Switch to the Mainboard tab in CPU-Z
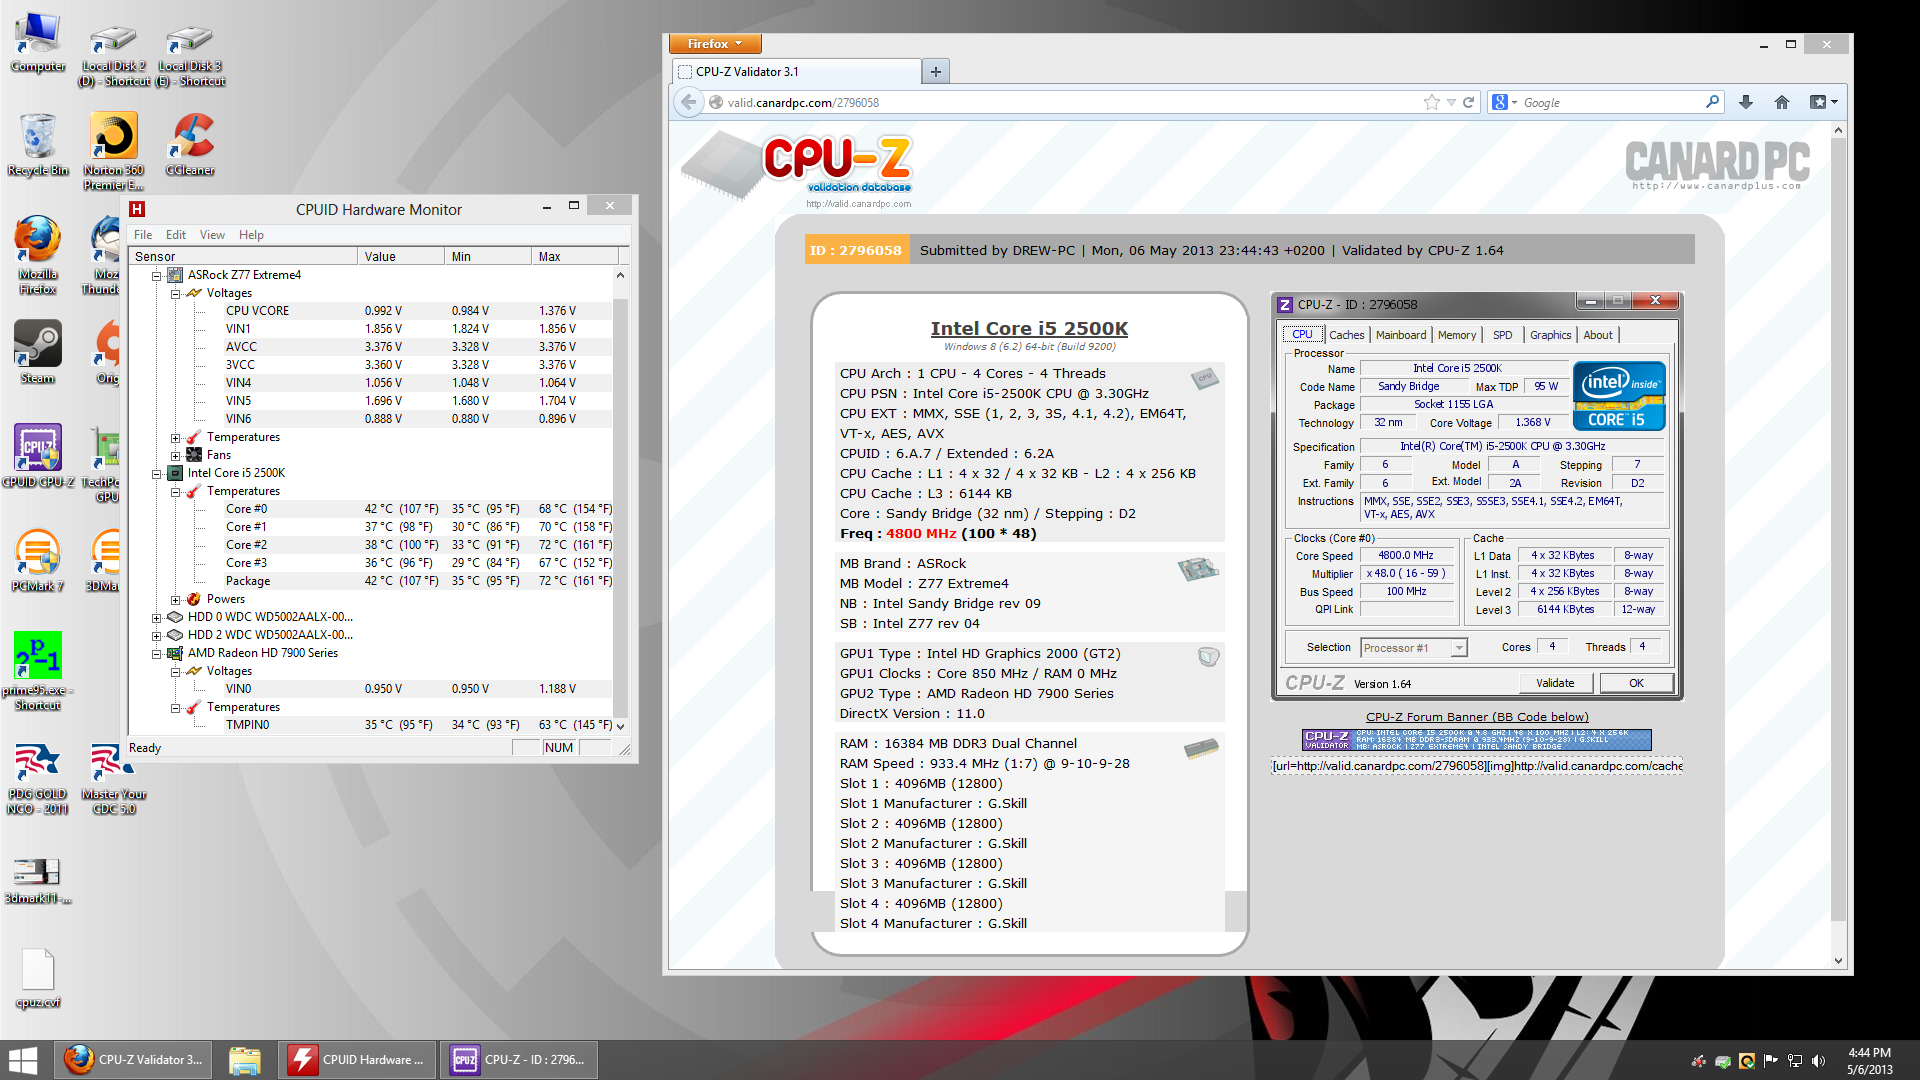 coord(1400,335)
